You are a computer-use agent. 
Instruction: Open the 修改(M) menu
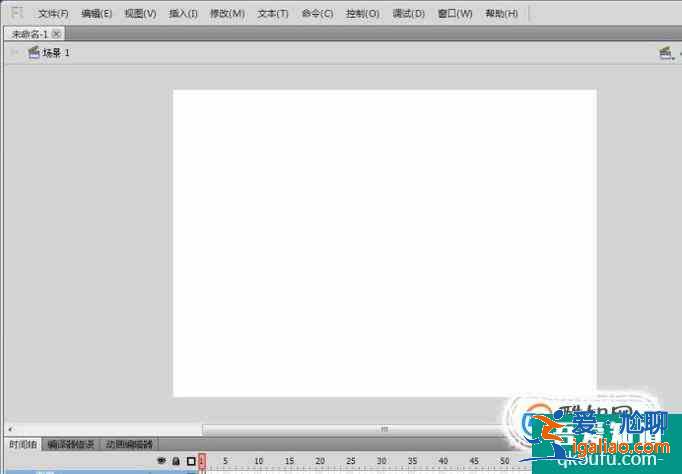[227, 14]
